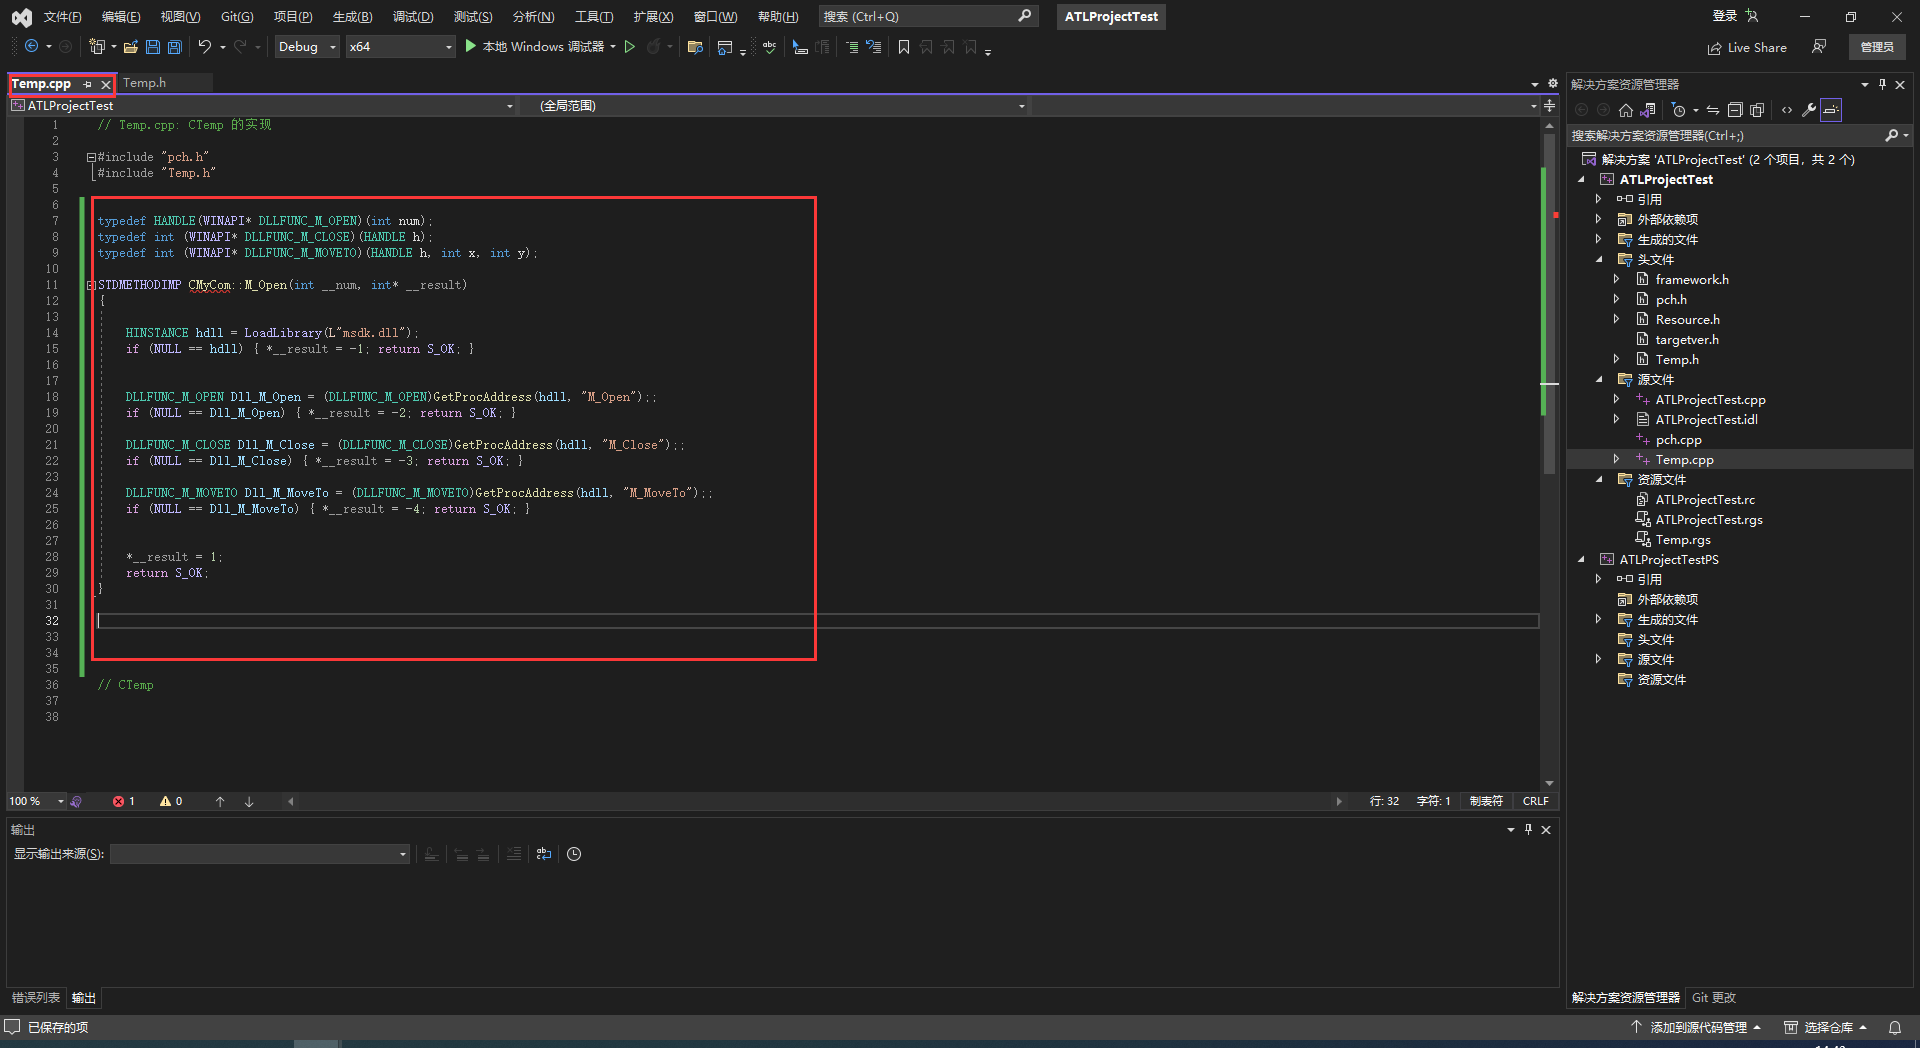
Task: Select Temp.cpp in Solution Explorer
Action: 1684,460
